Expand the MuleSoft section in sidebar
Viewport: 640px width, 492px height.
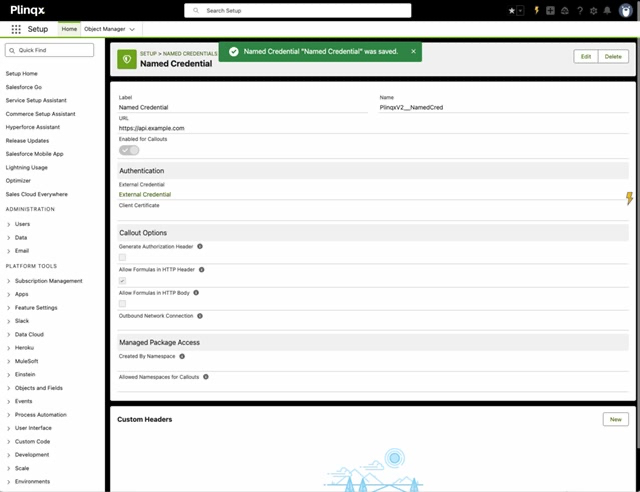coord(9,362)
